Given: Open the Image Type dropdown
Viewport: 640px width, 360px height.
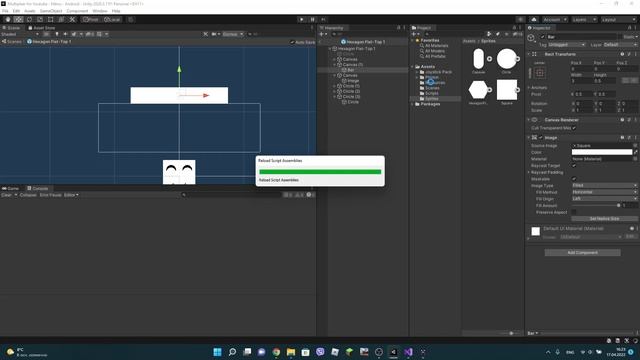Looking at the screenshot, I should (x=604, y=185).
